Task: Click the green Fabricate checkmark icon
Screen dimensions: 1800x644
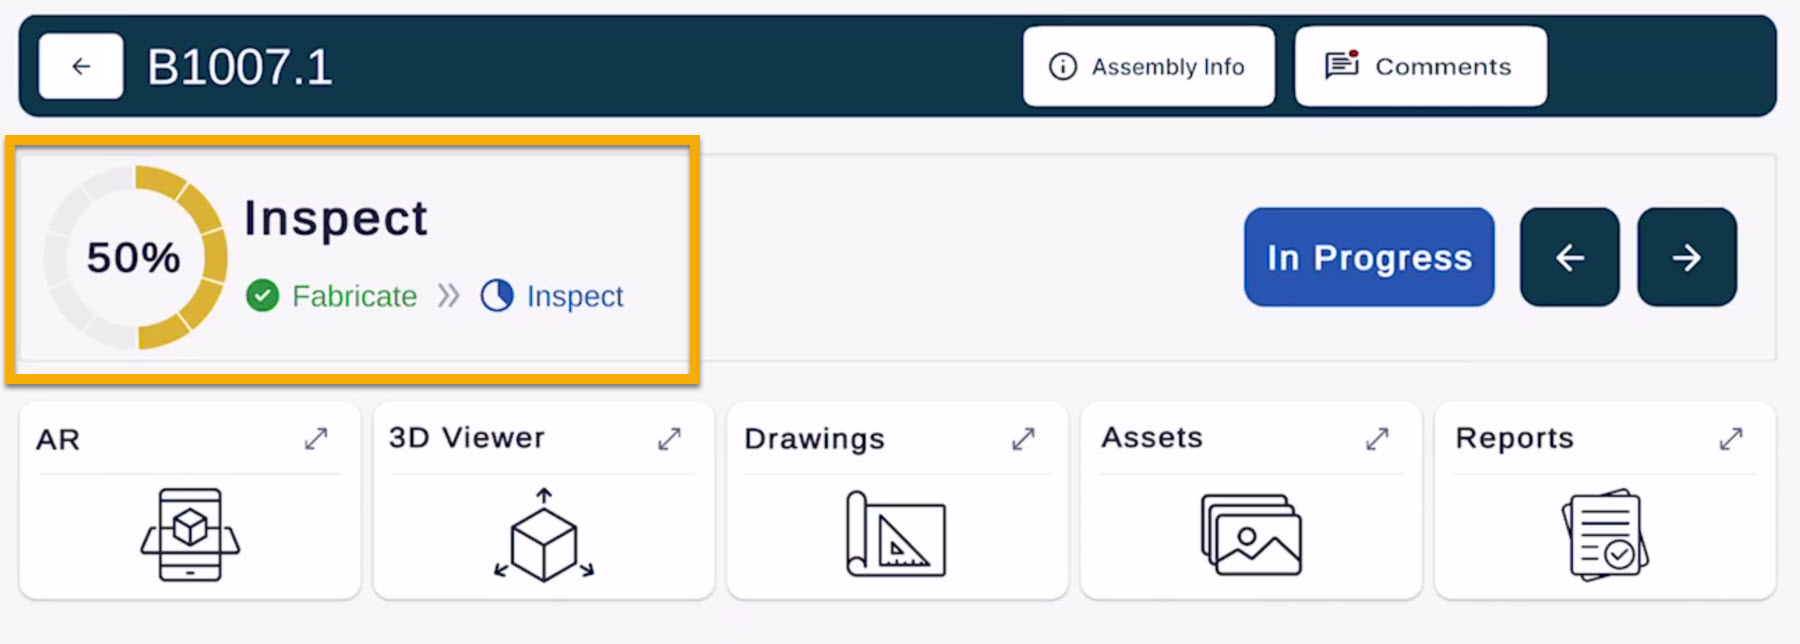Action: pyautogui.click(x=263, y=296)
